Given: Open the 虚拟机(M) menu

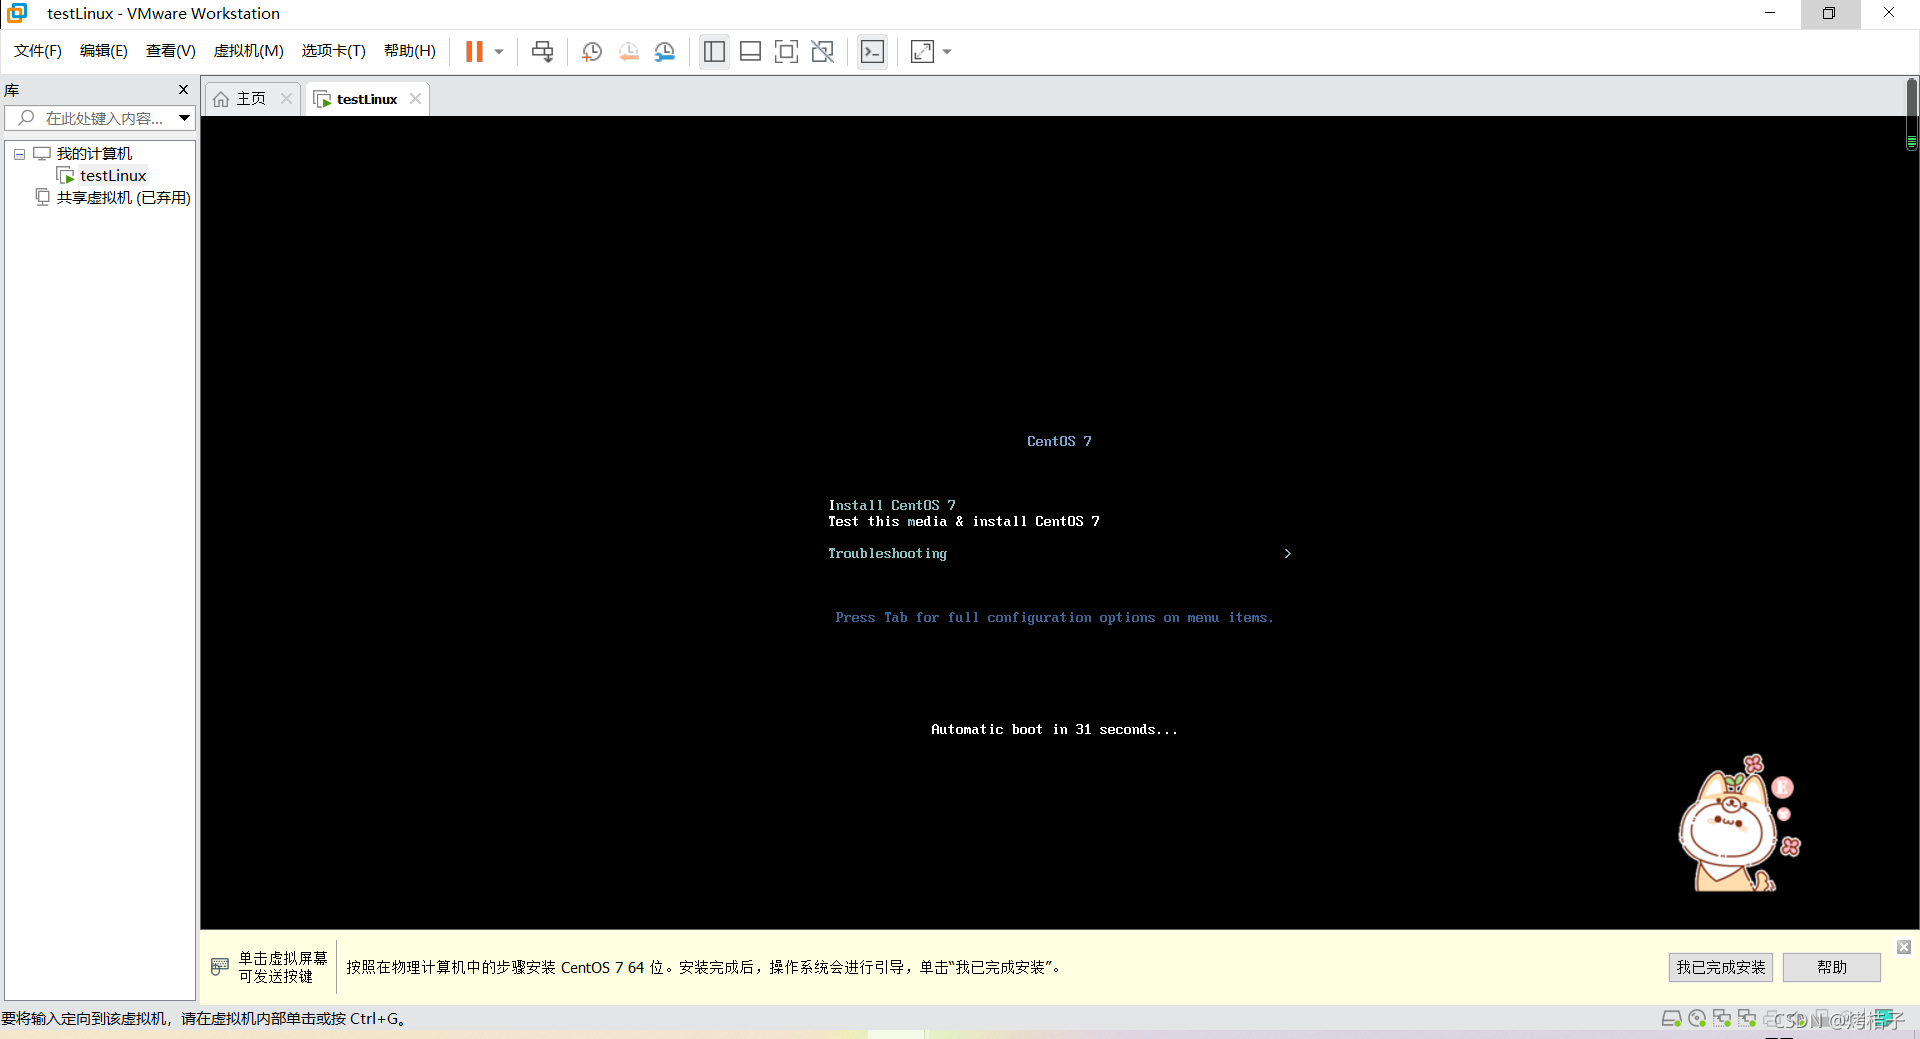Looking at the screenshot, I should tap(249, 51).
